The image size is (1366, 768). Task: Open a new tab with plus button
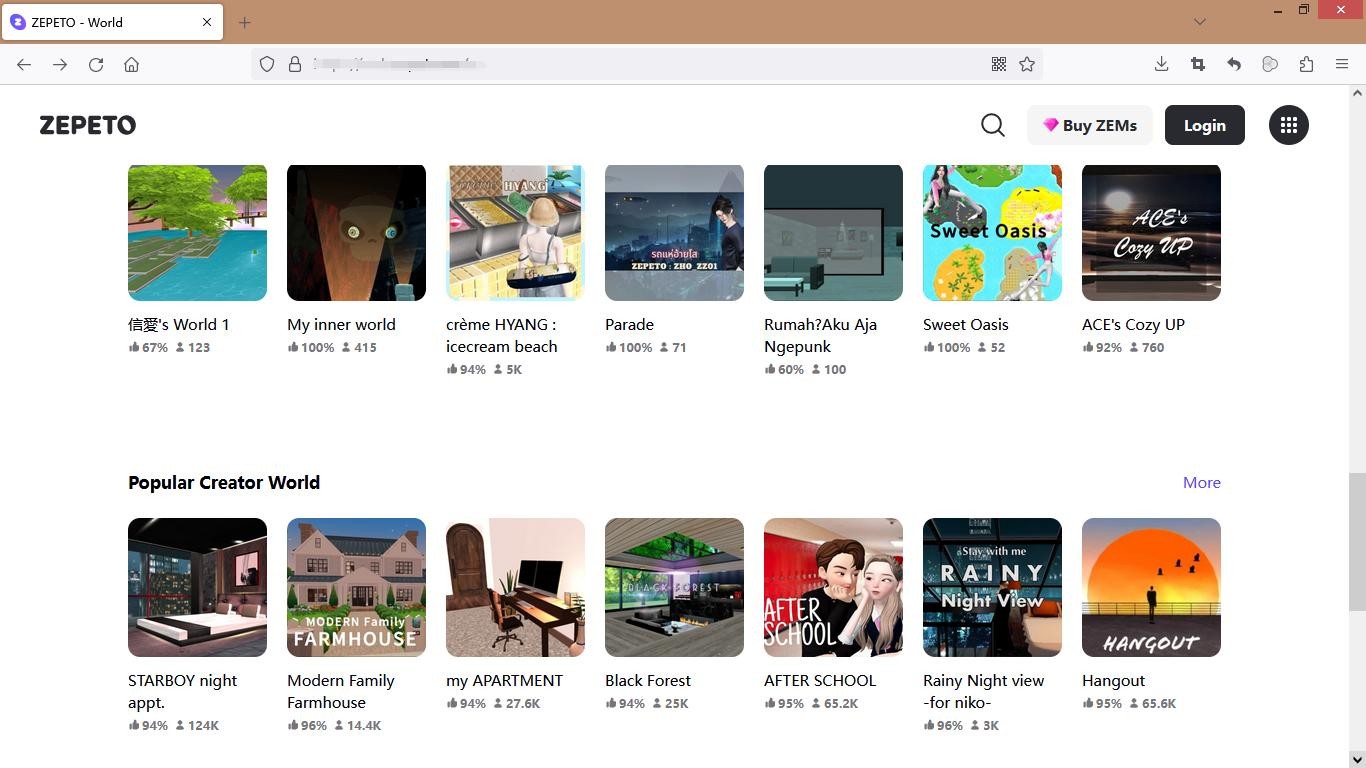tap(245, 22)
